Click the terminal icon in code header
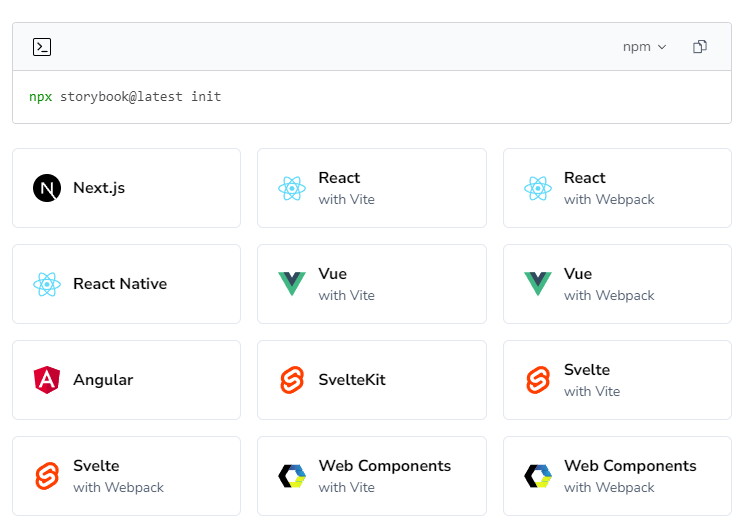Viewport: 744px width, 528px height. point(42,47)
